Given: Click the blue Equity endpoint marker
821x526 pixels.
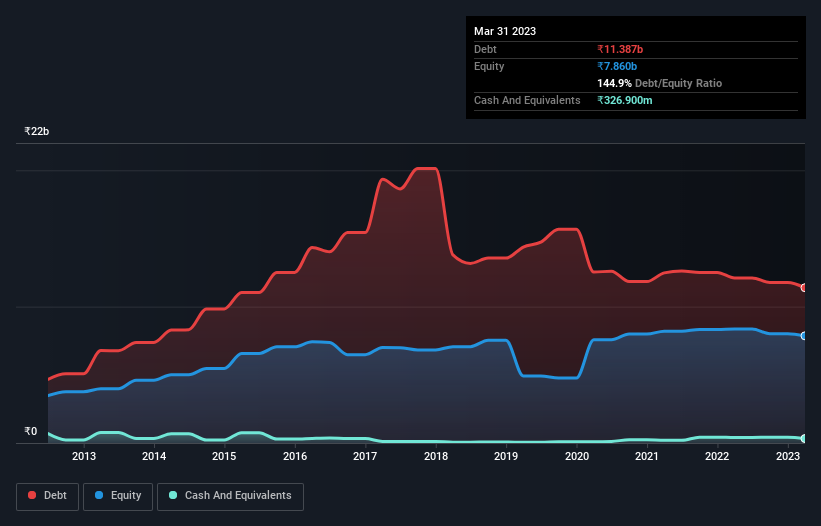Looking at the screenshot, I should point(804,336).
